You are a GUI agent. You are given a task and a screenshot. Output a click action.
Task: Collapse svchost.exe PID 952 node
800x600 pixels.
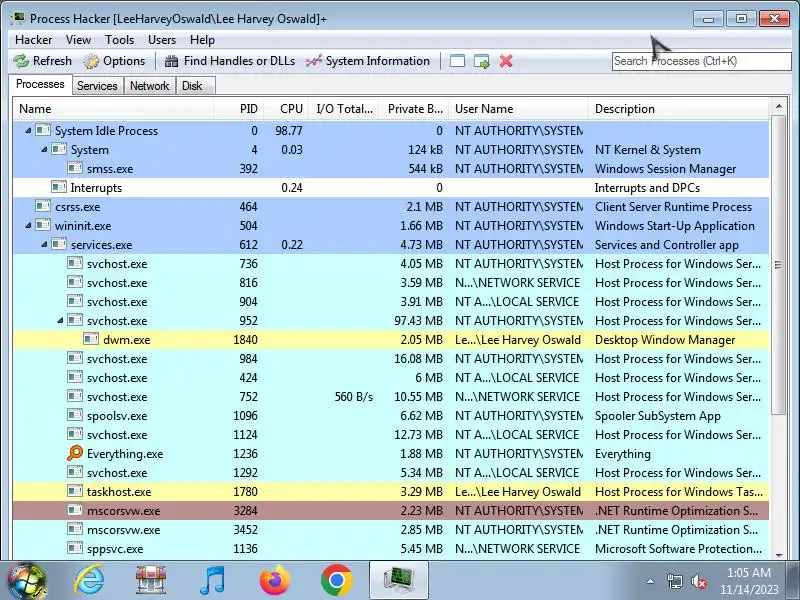[x=60, y=320]
